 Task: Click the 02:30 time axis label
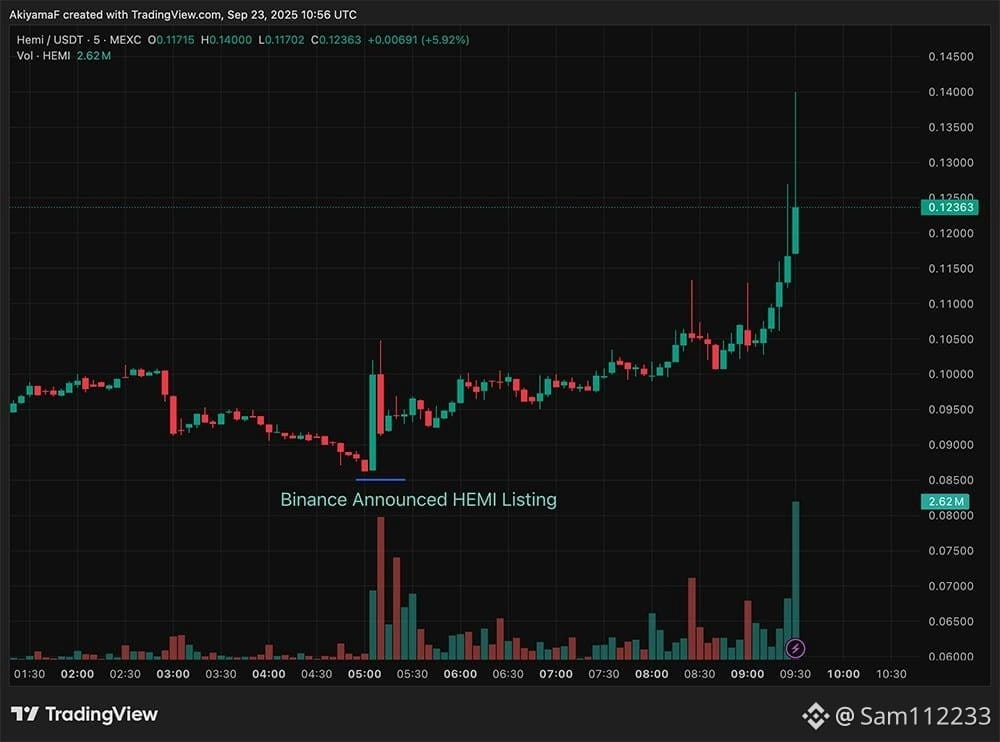coord(125,674)
